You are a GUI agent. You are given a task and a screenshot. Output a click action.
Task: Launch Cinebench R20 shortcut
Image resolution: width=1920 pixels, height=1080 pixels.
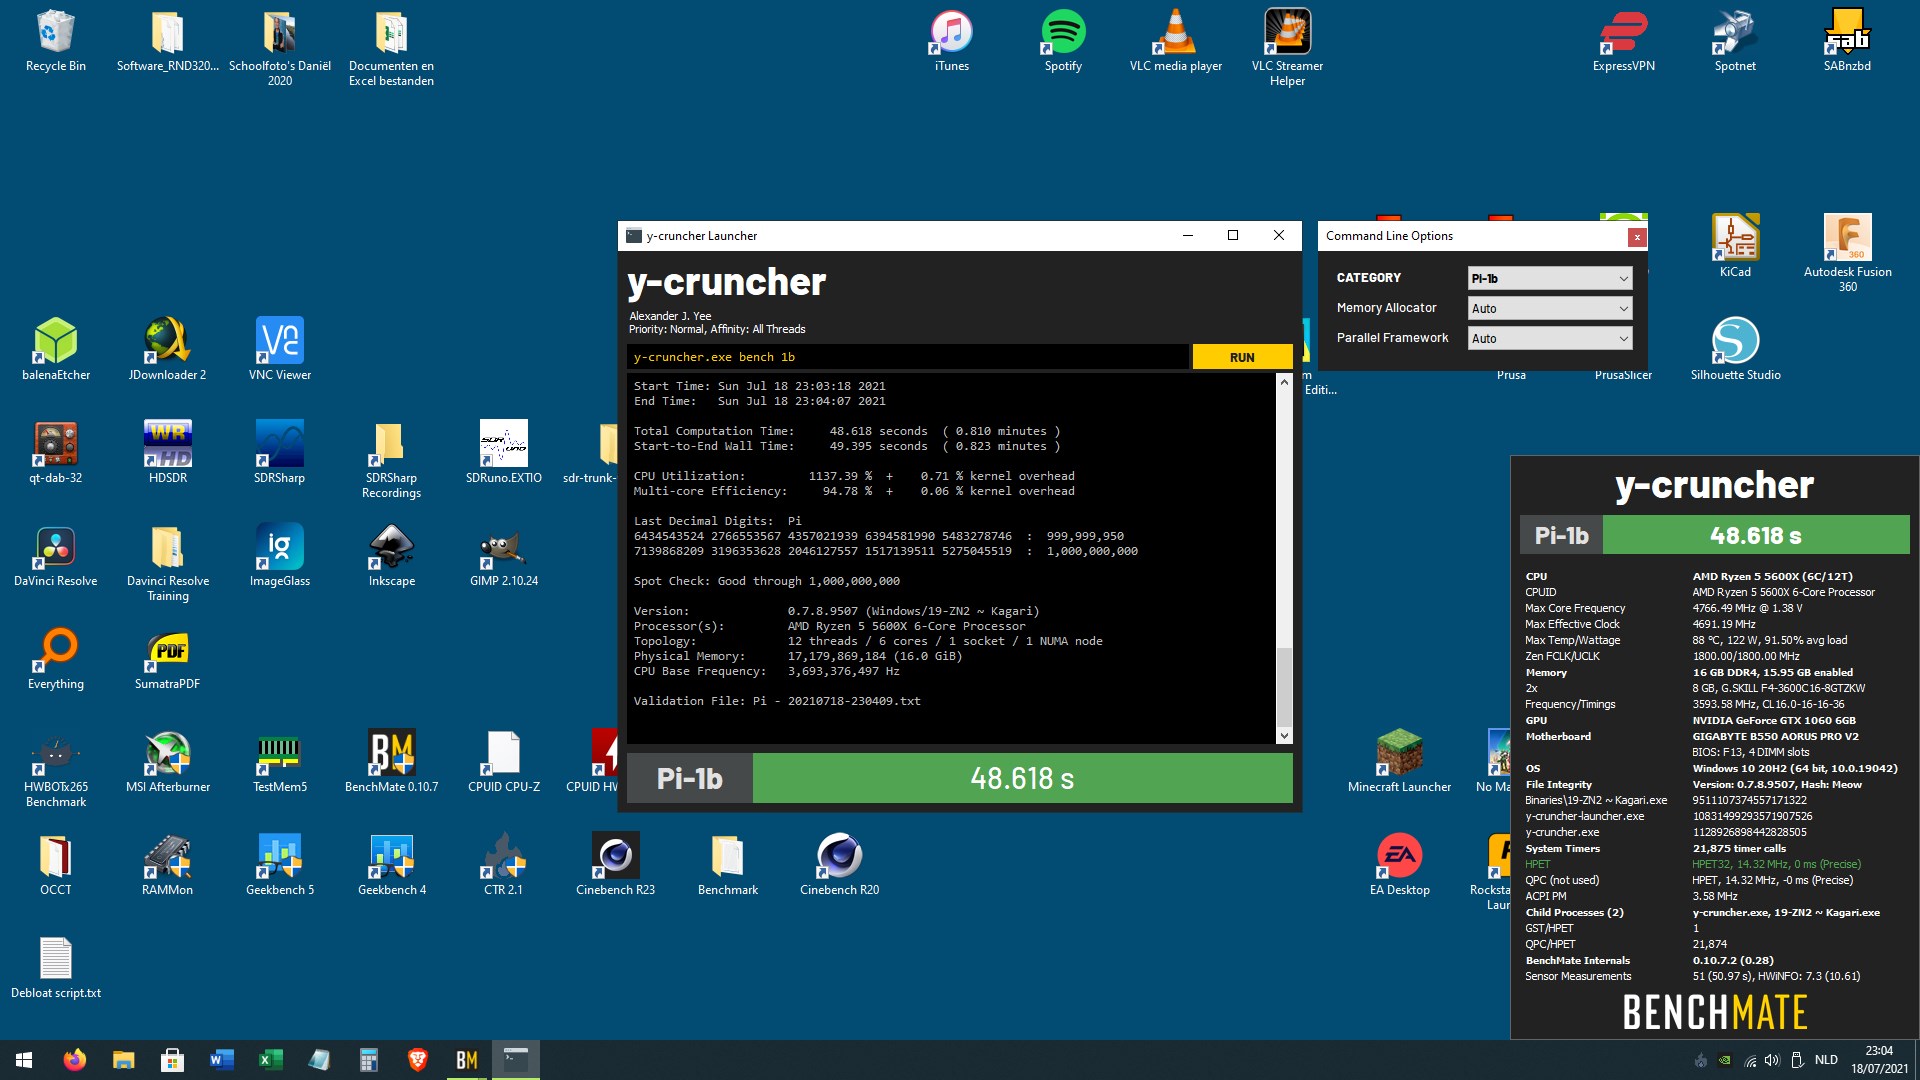(x=839, y=865)
